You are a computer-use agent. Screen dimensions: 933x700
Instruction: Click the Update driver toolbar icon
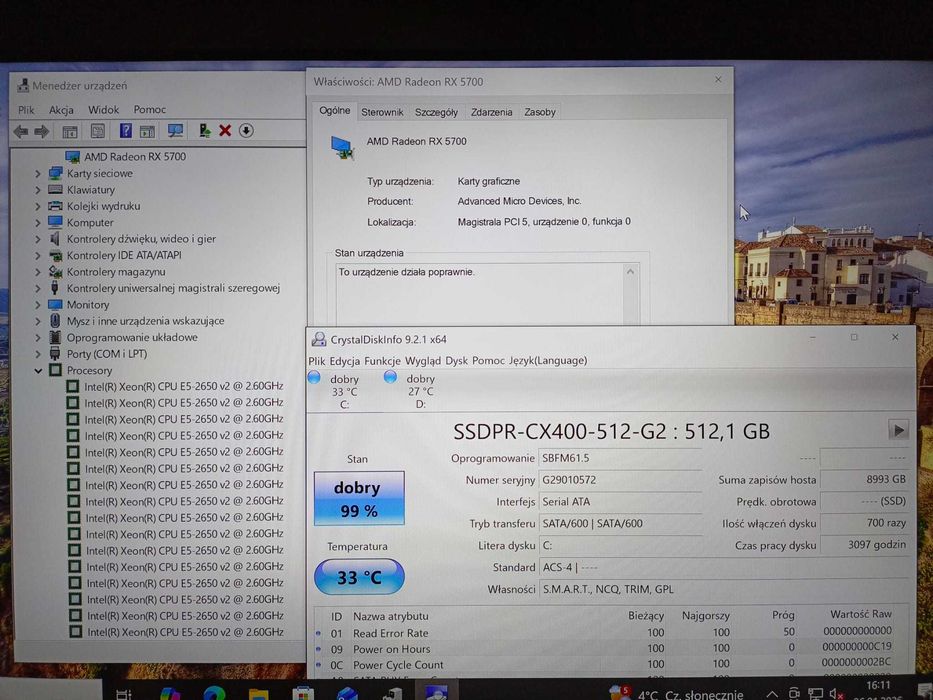[x=205, y=130]
